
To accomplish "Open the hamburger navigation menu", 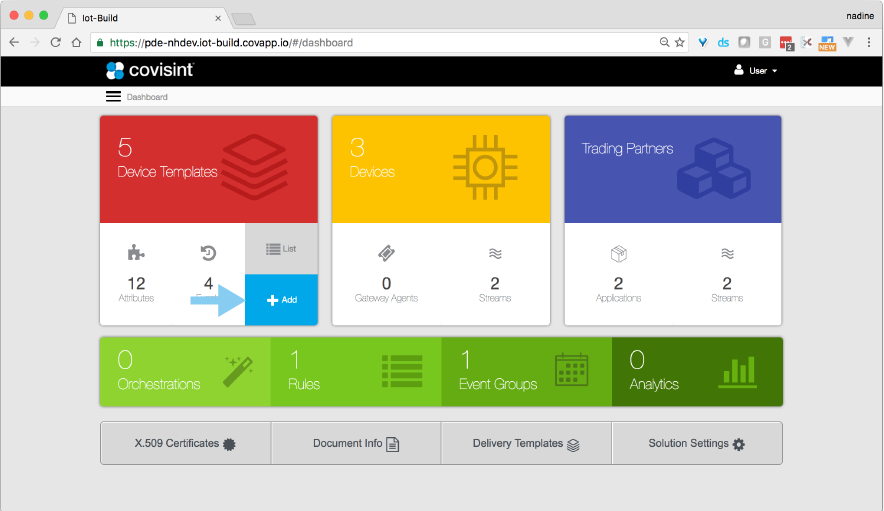I will pyautogui.click(x=113, y=97).
